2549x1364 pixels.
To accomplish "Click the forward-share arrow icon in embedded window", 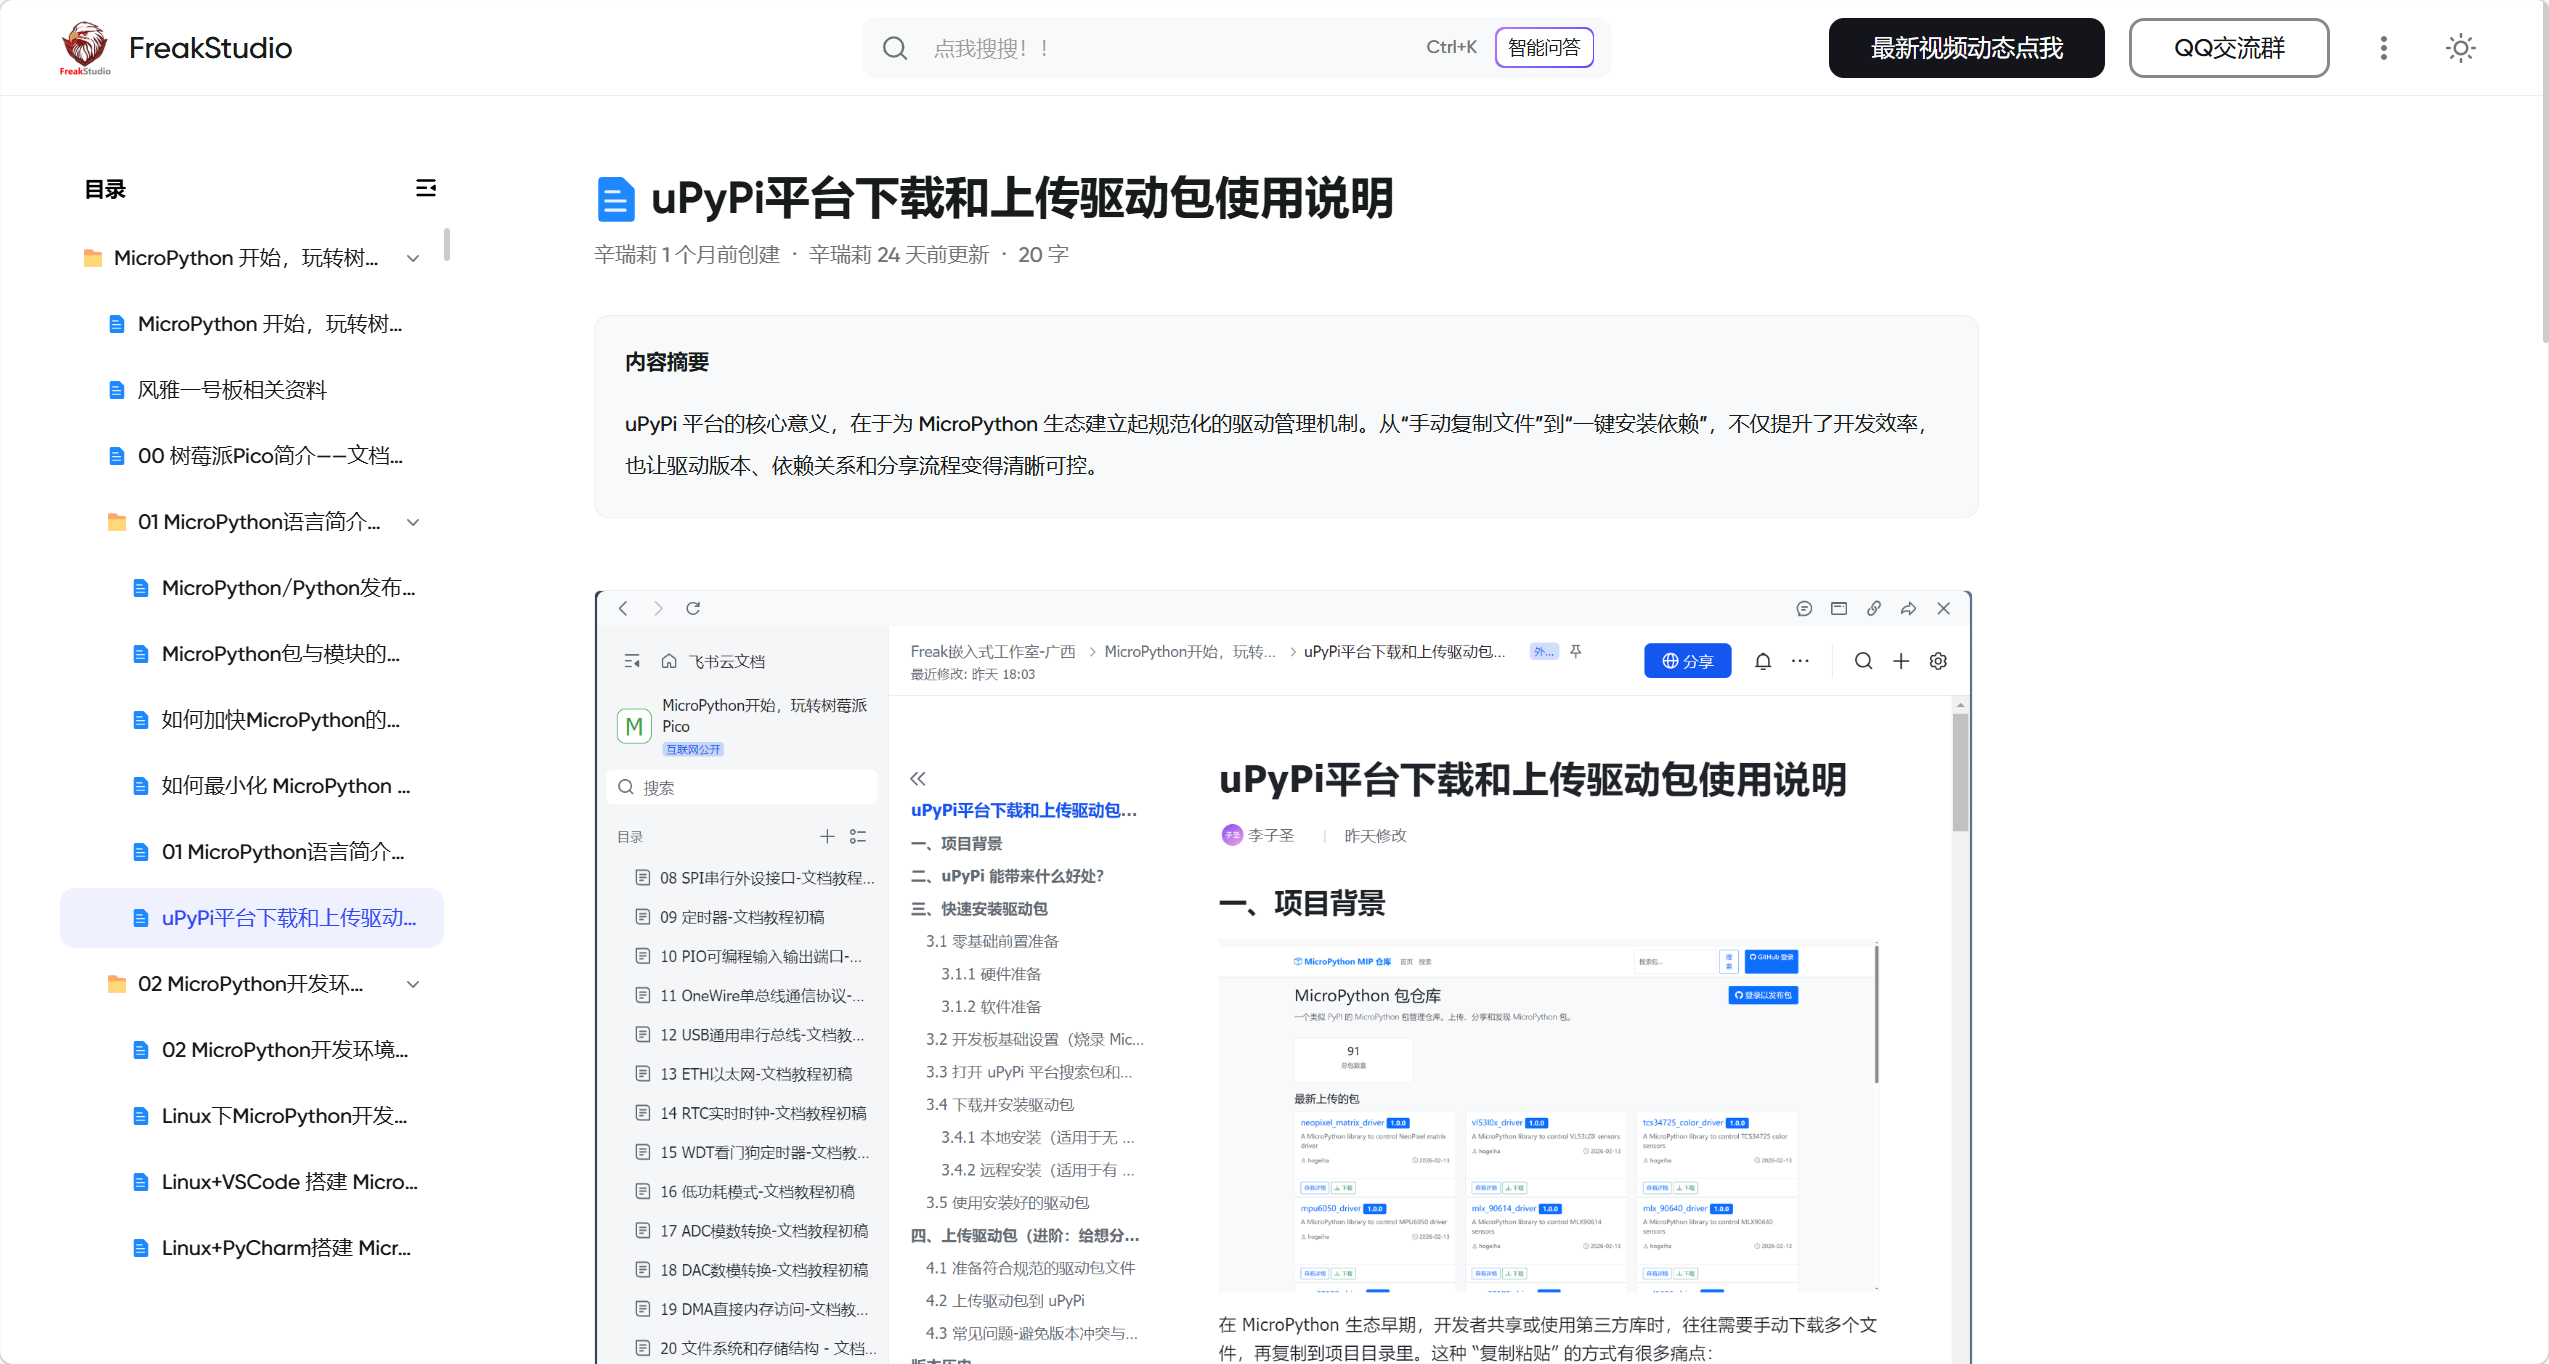I will click(1909, 608).
